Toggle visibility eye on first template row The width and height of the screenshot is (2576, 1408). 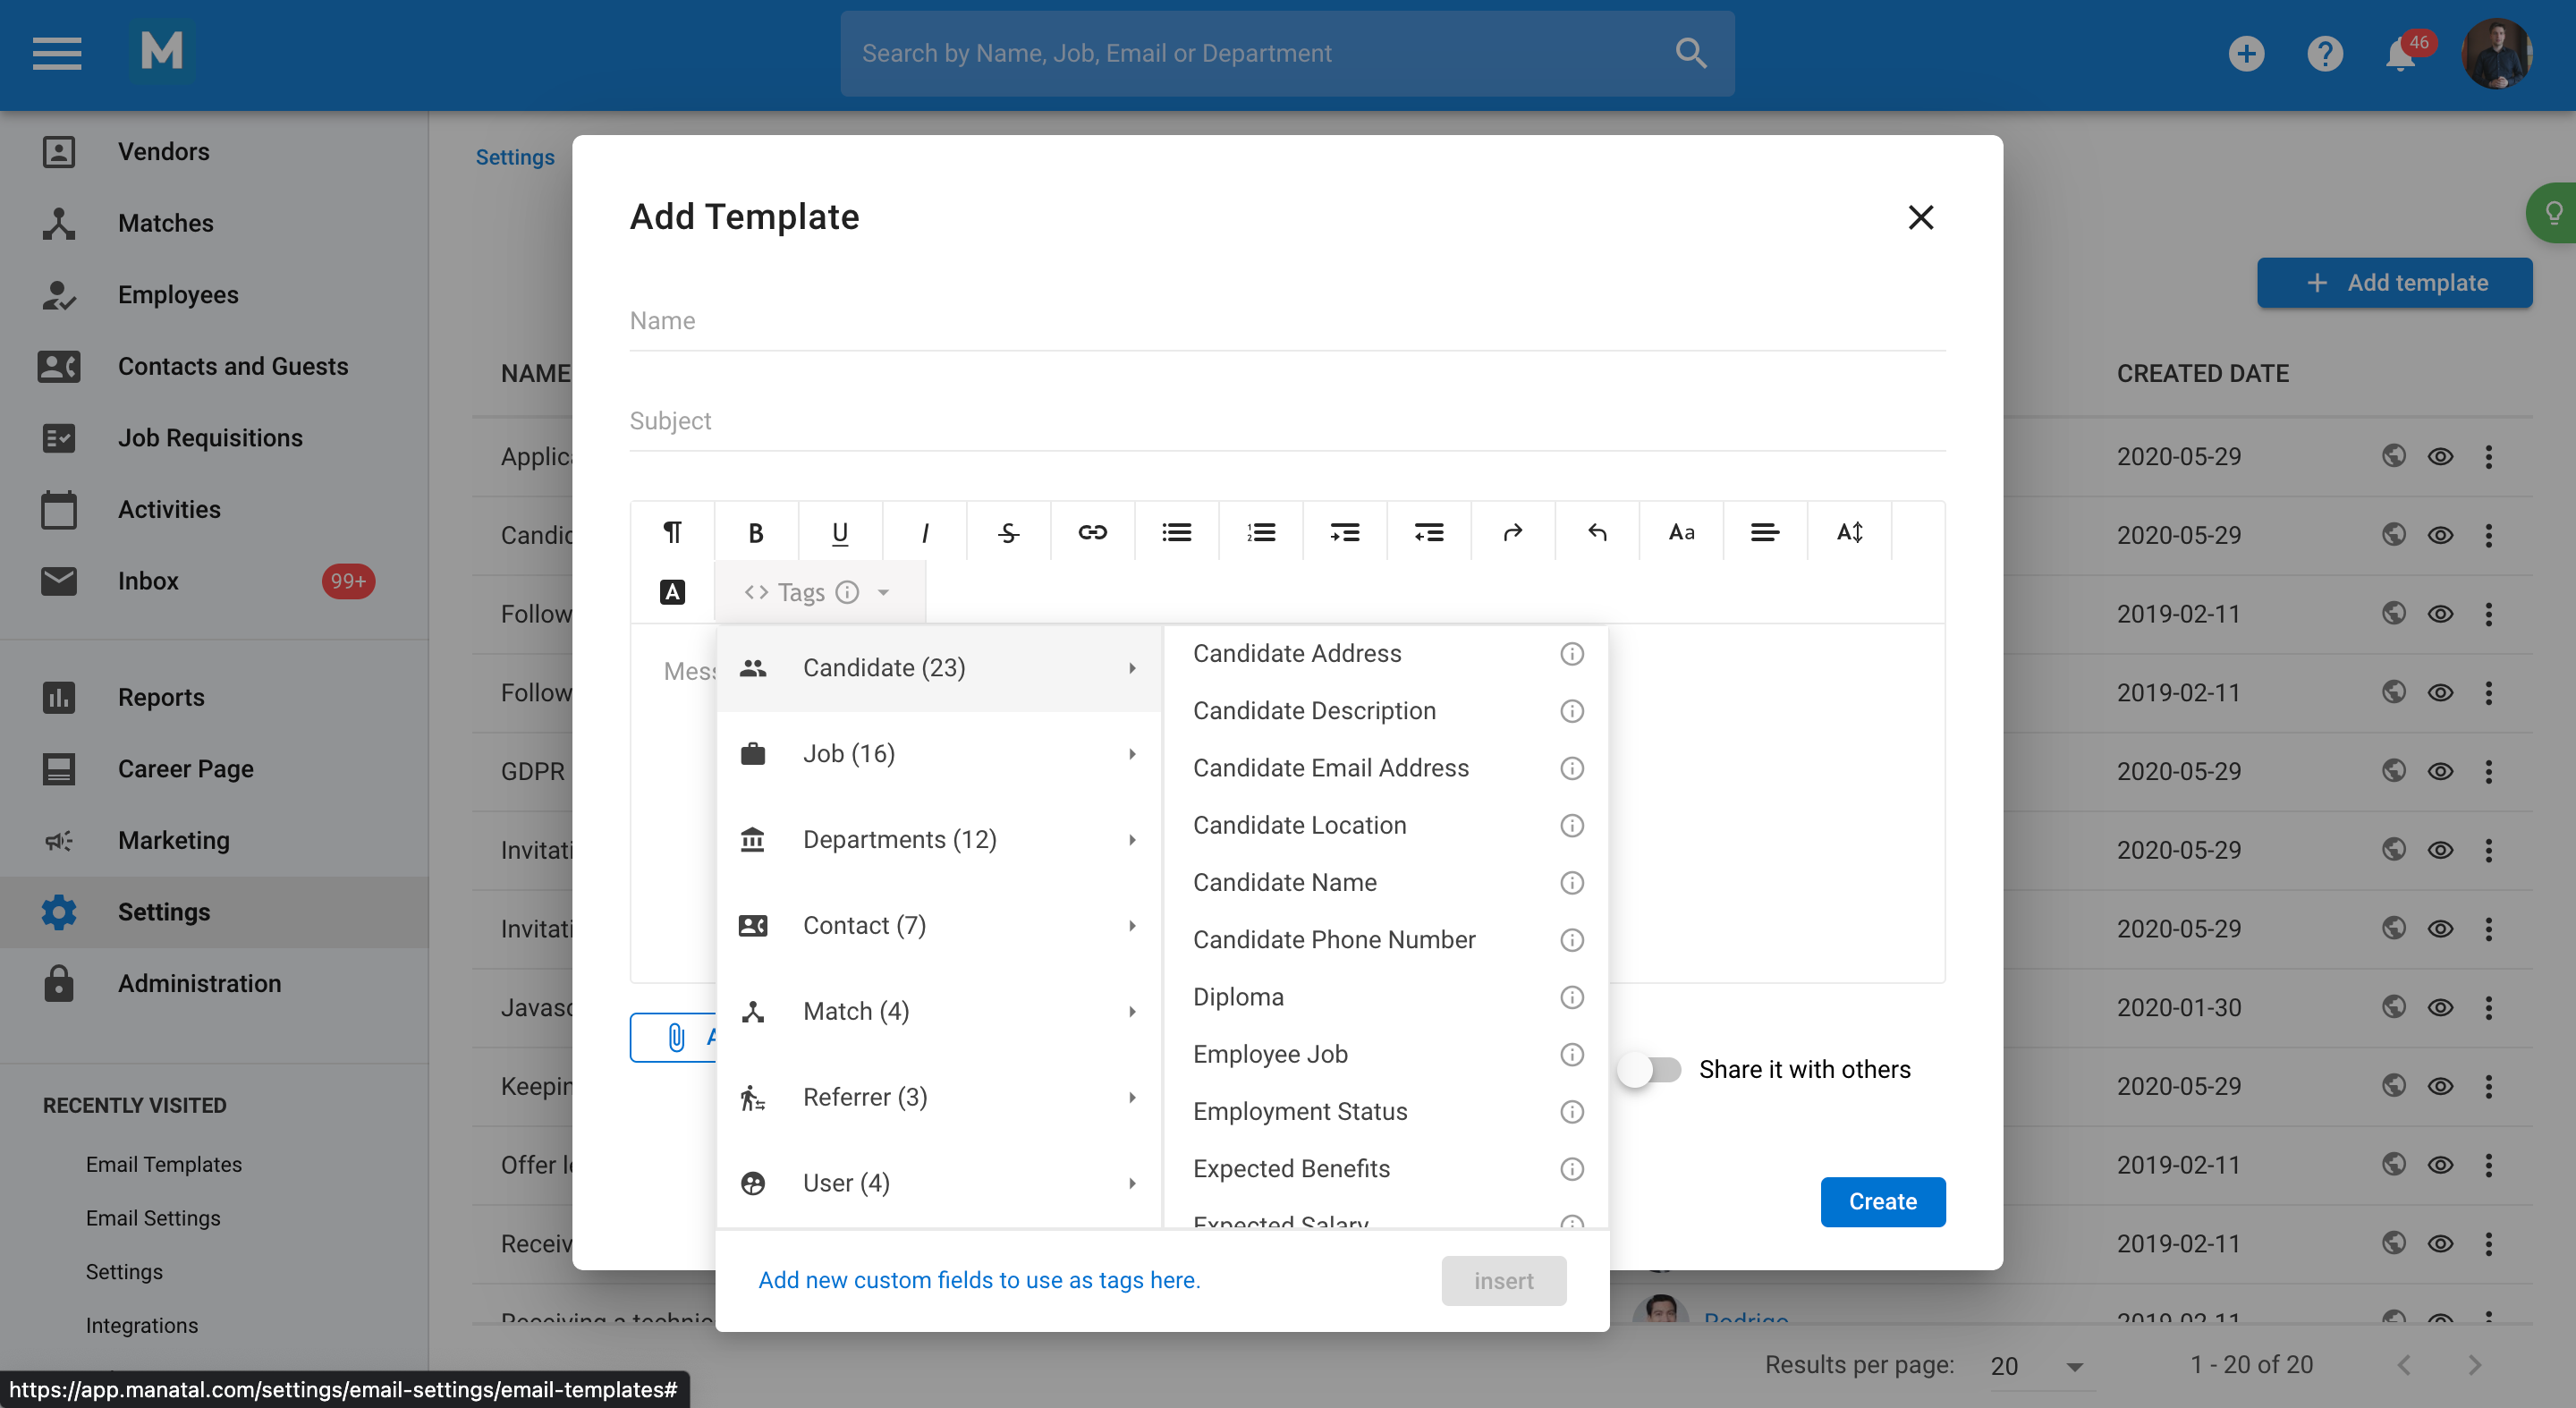click(x=2440, y=457)
